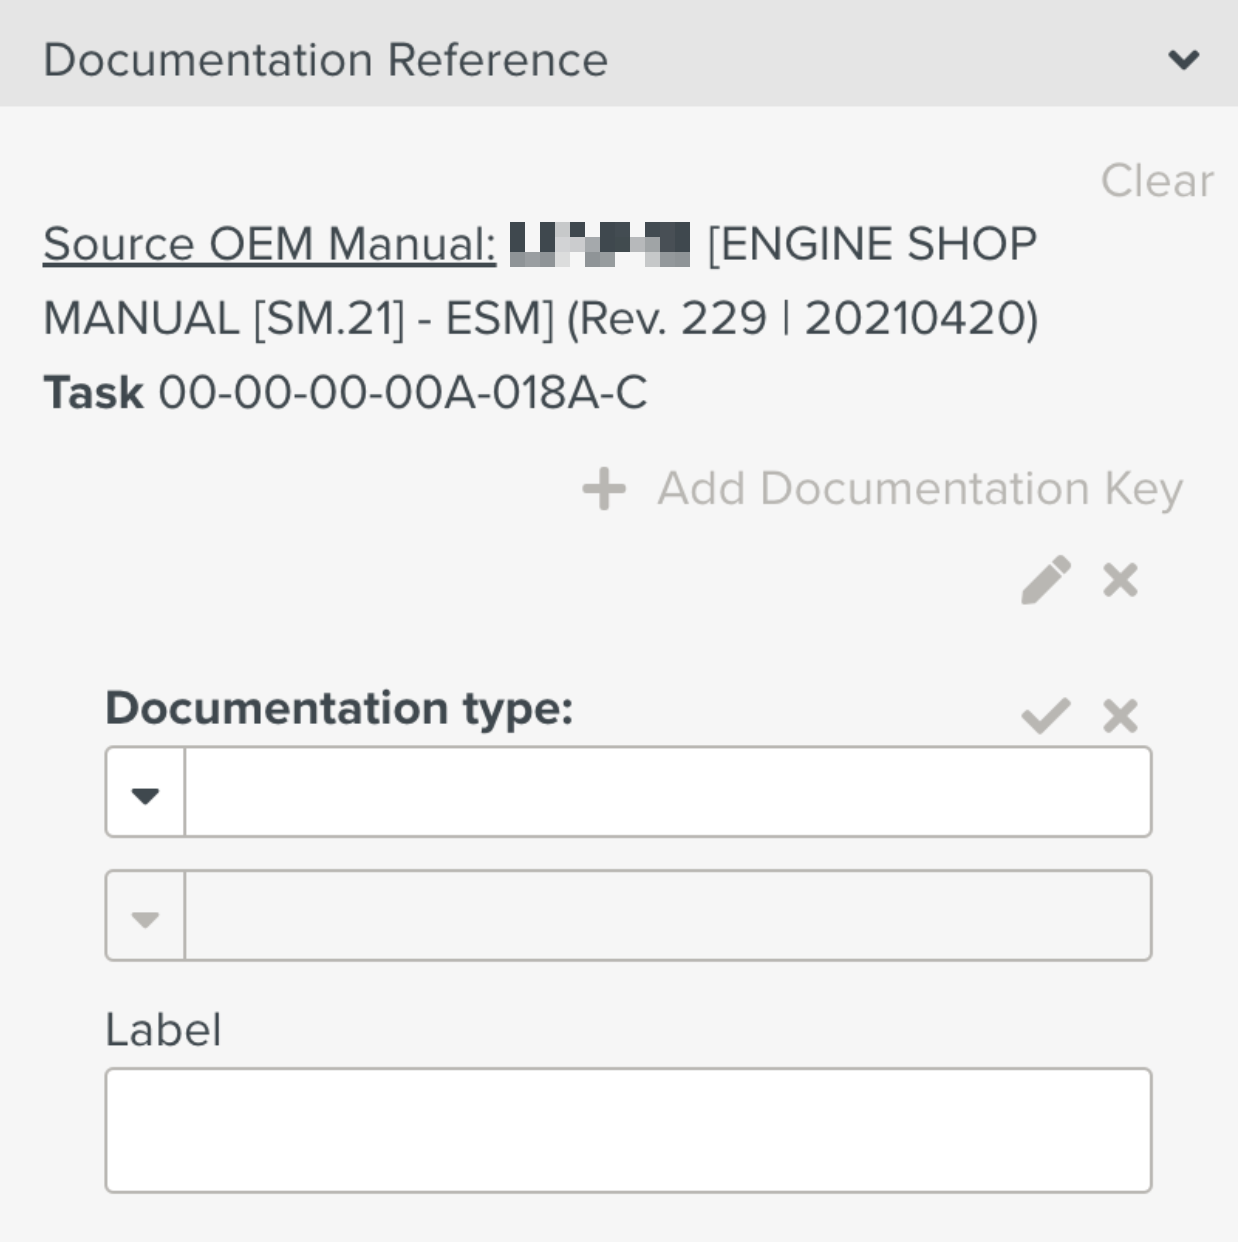This screenshot has height=1242, width=1238.
Task: Click inside the Label input field
Action: point(628,1128)
